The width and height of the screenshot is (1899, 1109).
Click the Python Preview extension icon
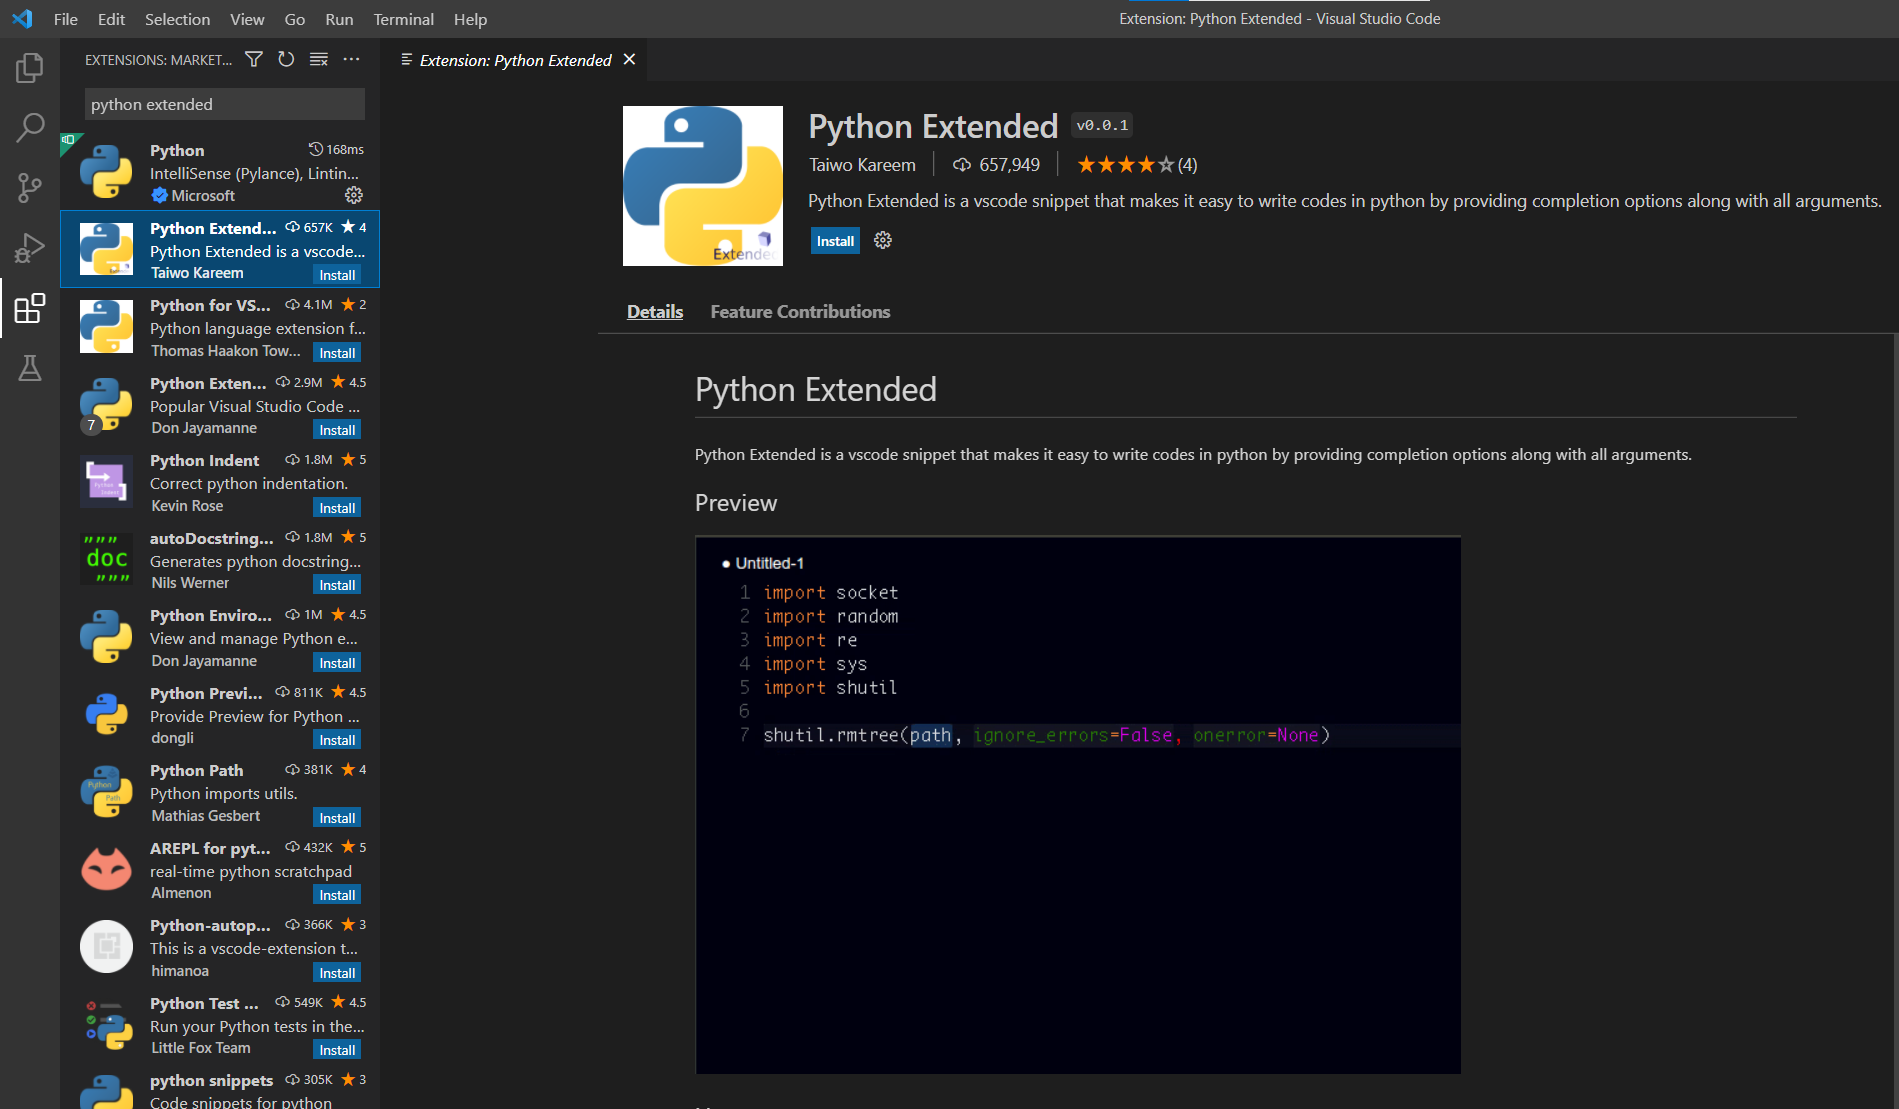coord(106,714)
